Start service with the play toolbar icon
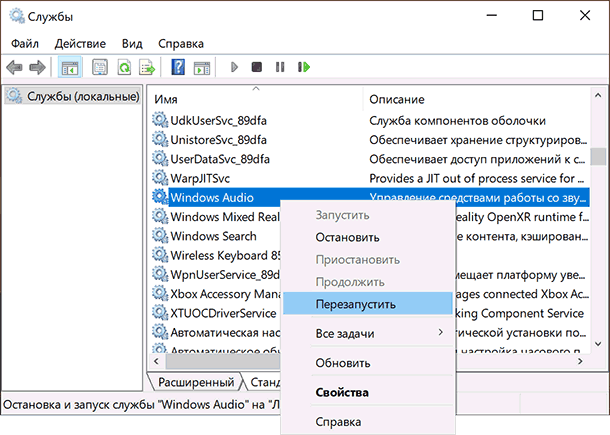Image resolution: width=610 pixels, height=435 pixels. tap(234, 67)
